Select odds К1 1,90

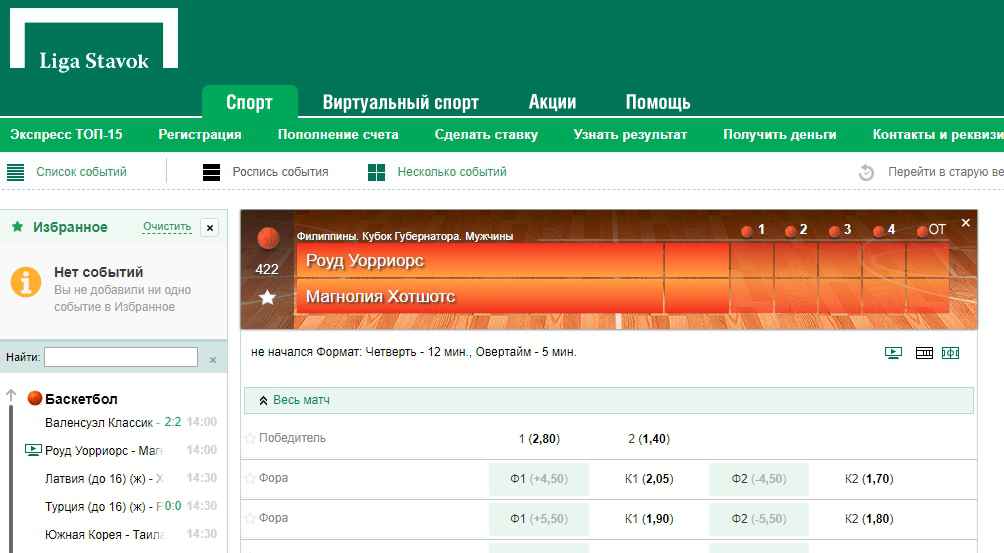[649, 518]
